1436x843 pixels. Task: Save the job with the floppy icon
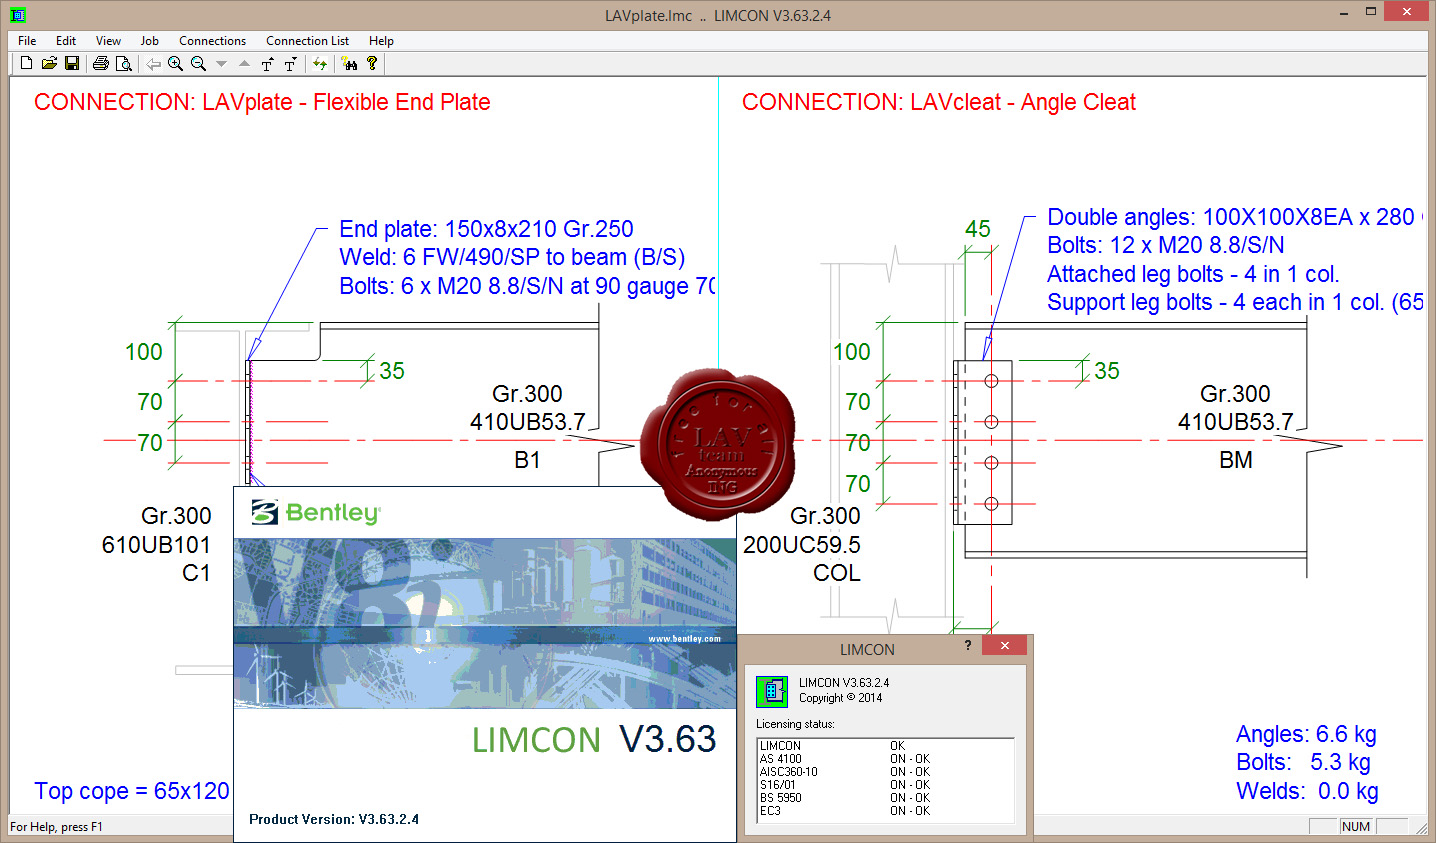[72, 63]
